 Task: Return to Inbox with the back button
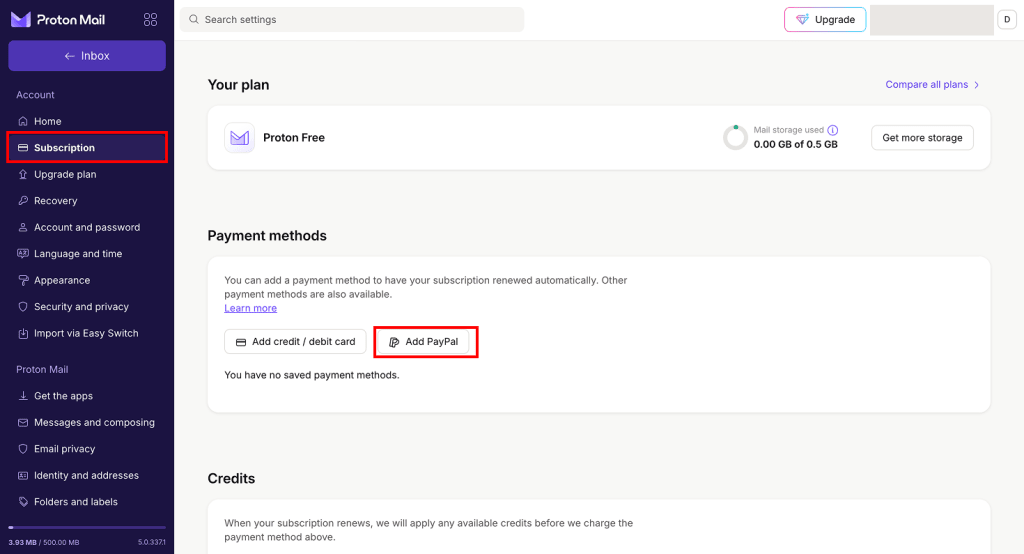click(x=87, y=56)
